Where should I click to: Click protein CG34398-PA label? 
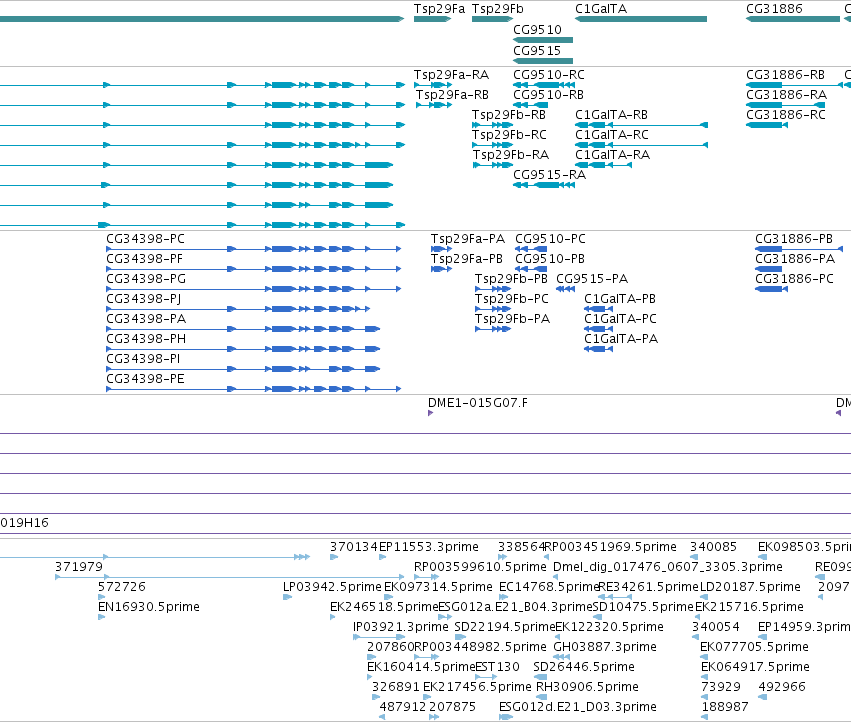(x=146, y=319)
